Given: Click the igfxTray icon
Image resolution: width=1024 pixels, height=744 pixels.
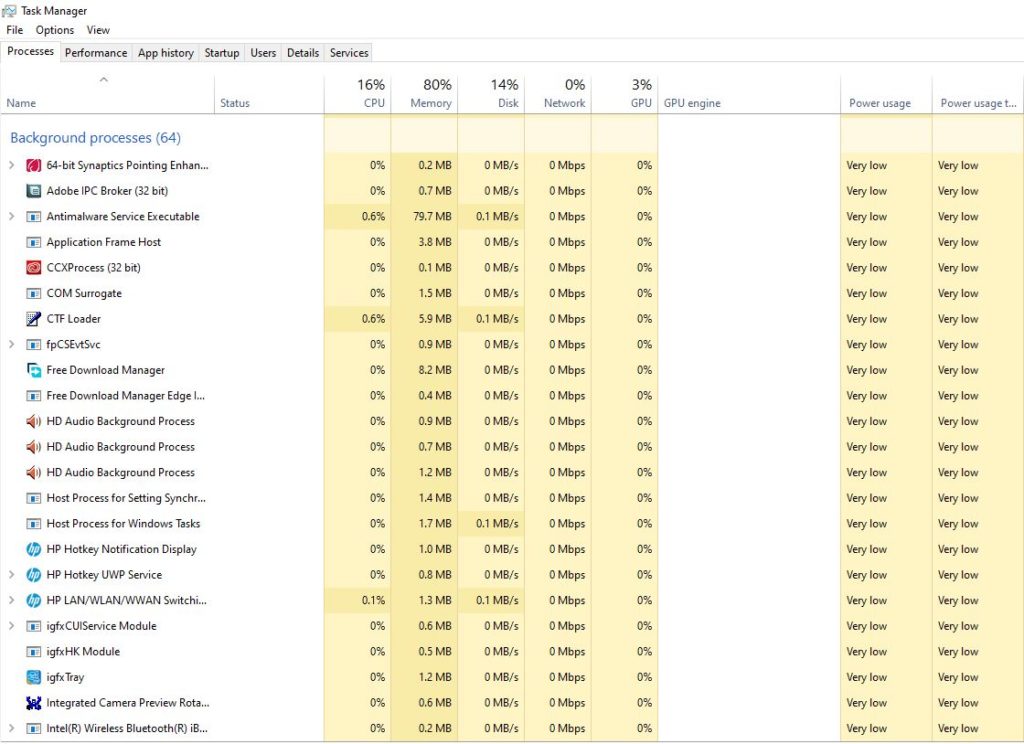Looking at the screenshot, I should coord(33,677).
